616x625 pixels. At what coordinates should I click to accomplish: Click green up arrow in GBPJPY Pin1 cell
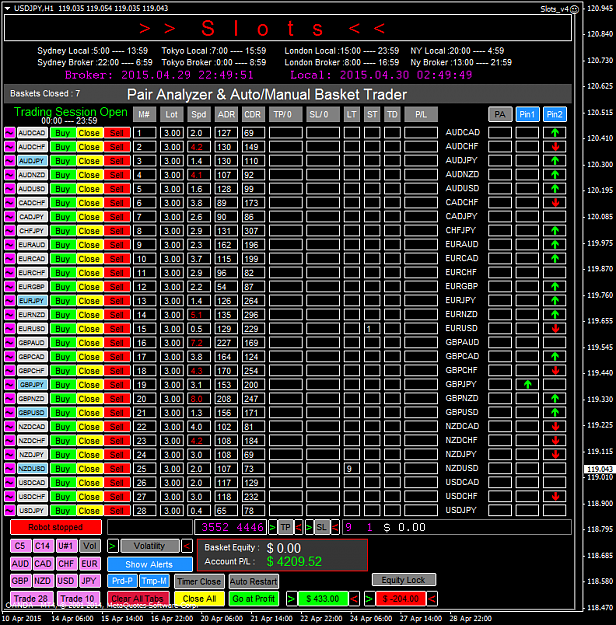pos(527,385)
